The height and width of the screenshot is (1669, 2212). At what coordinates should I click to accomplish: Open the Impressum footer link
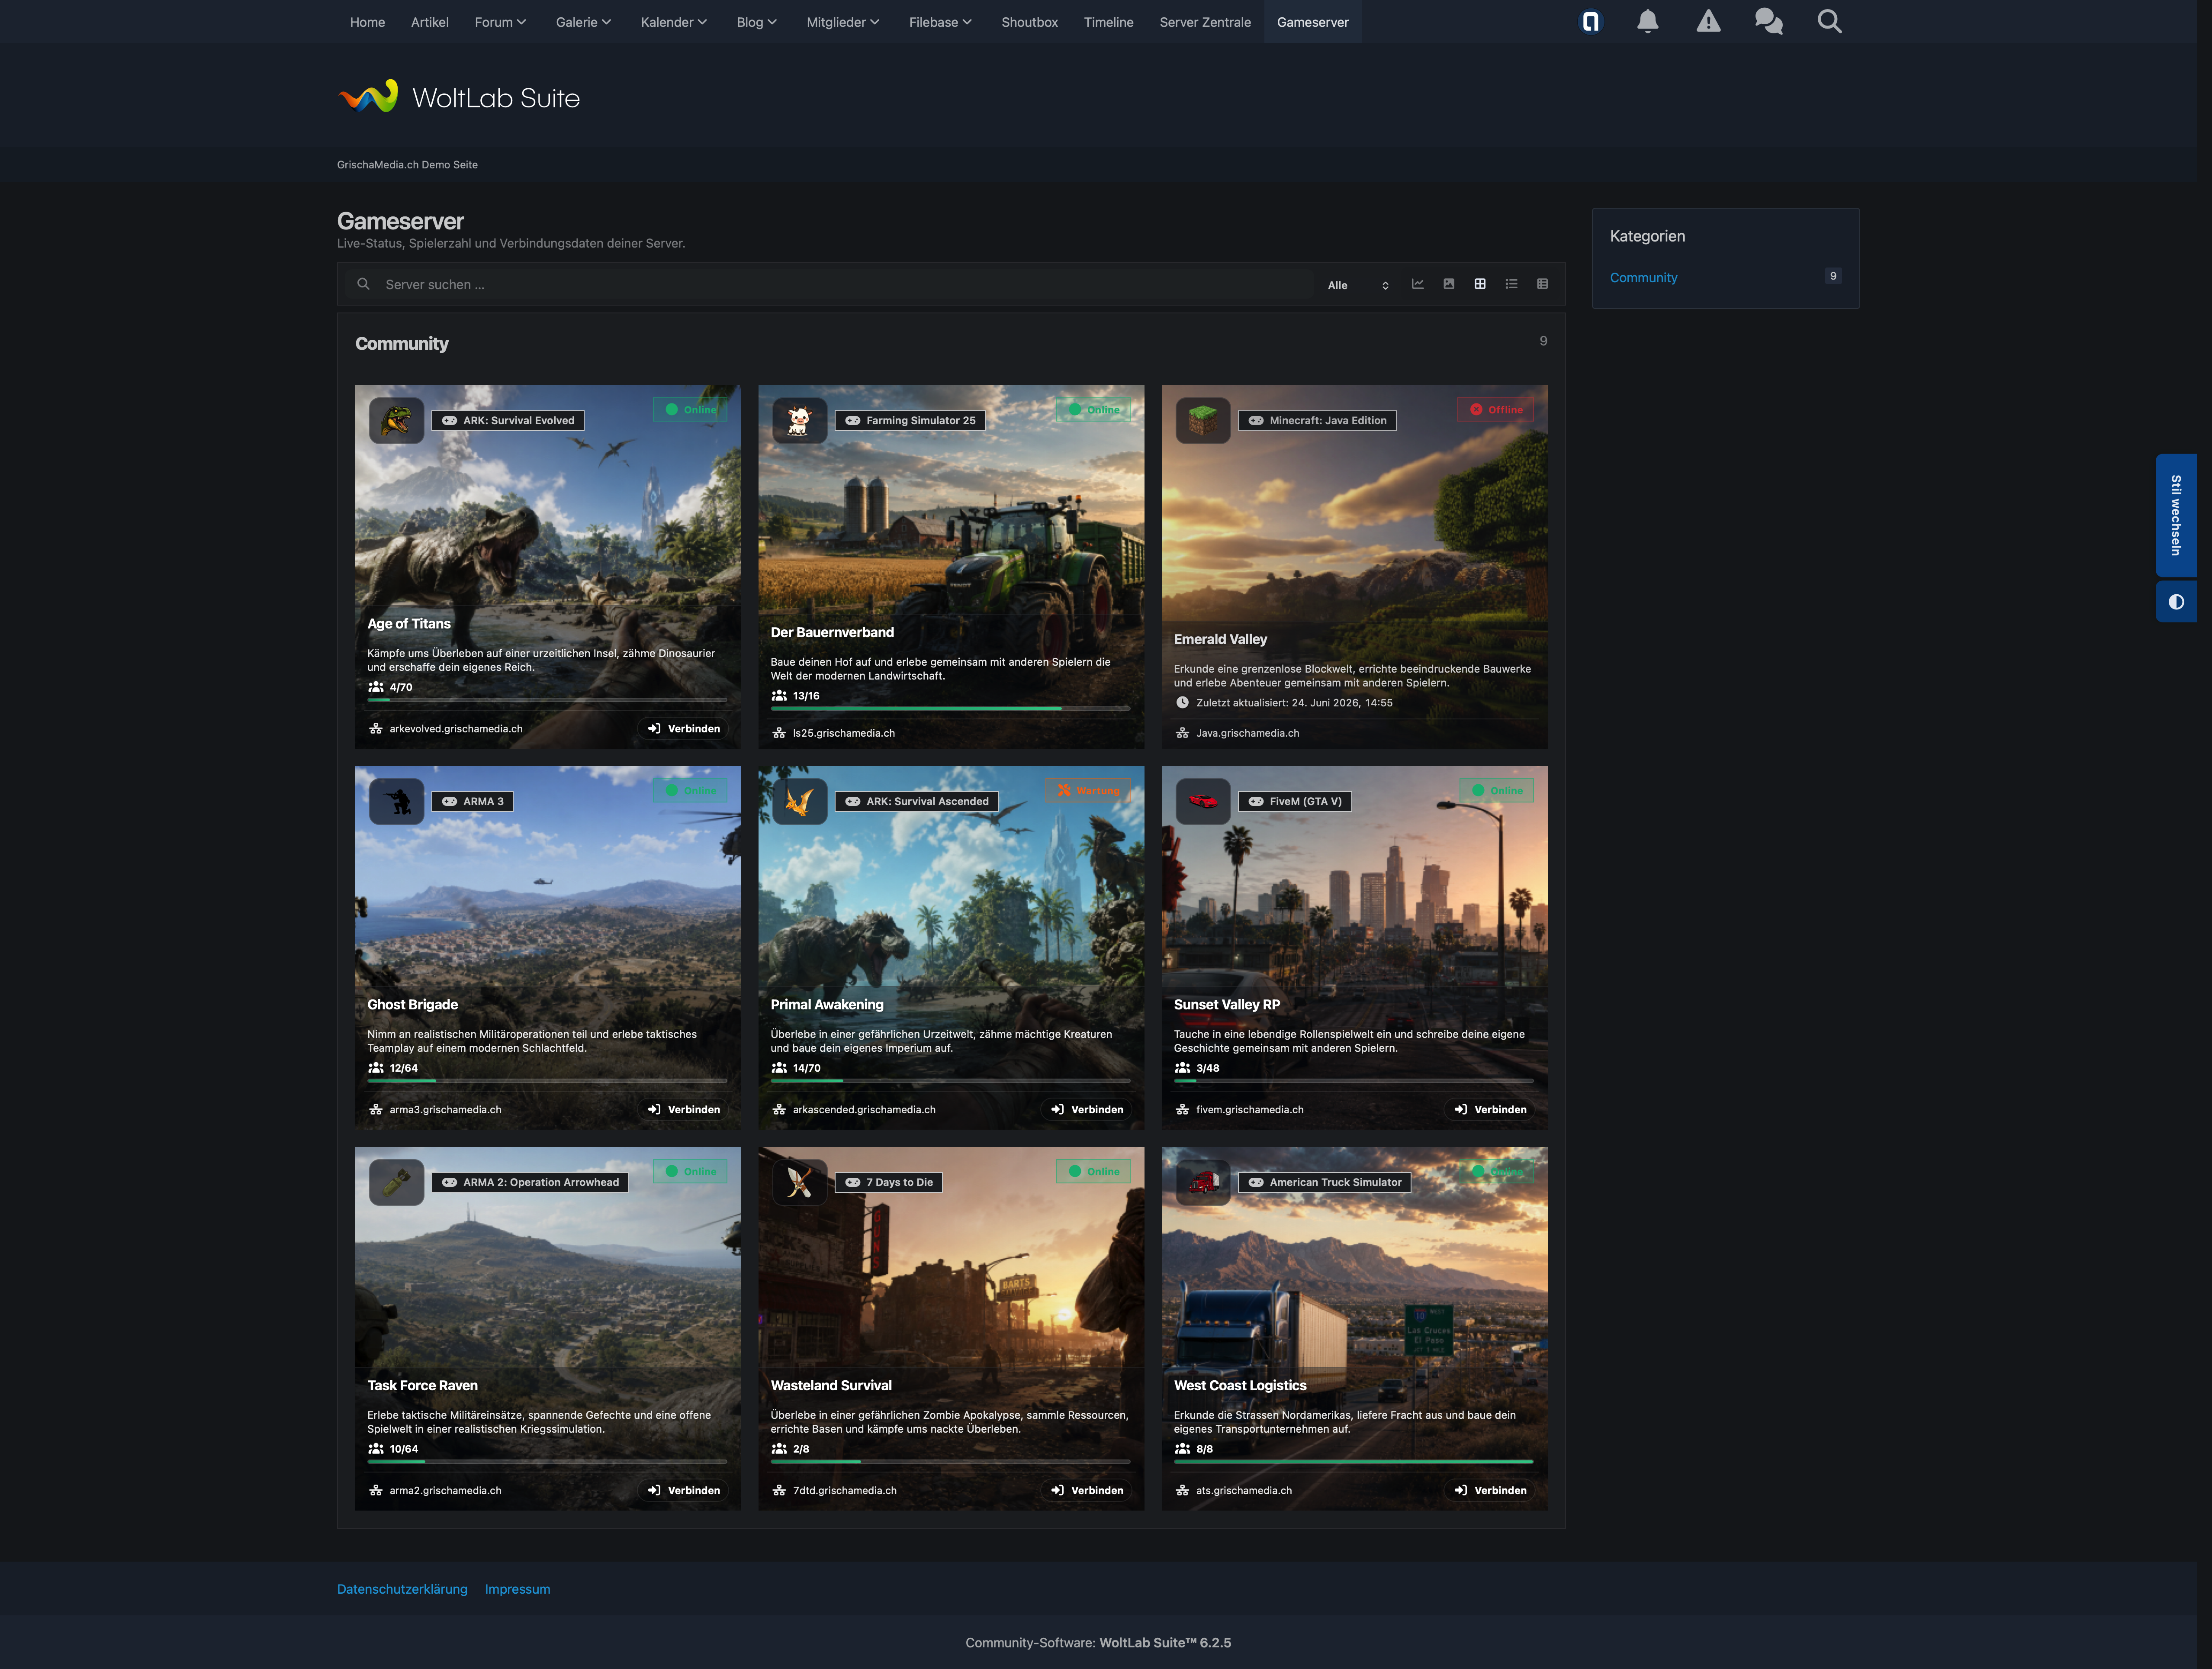(x=517, y=1589)
